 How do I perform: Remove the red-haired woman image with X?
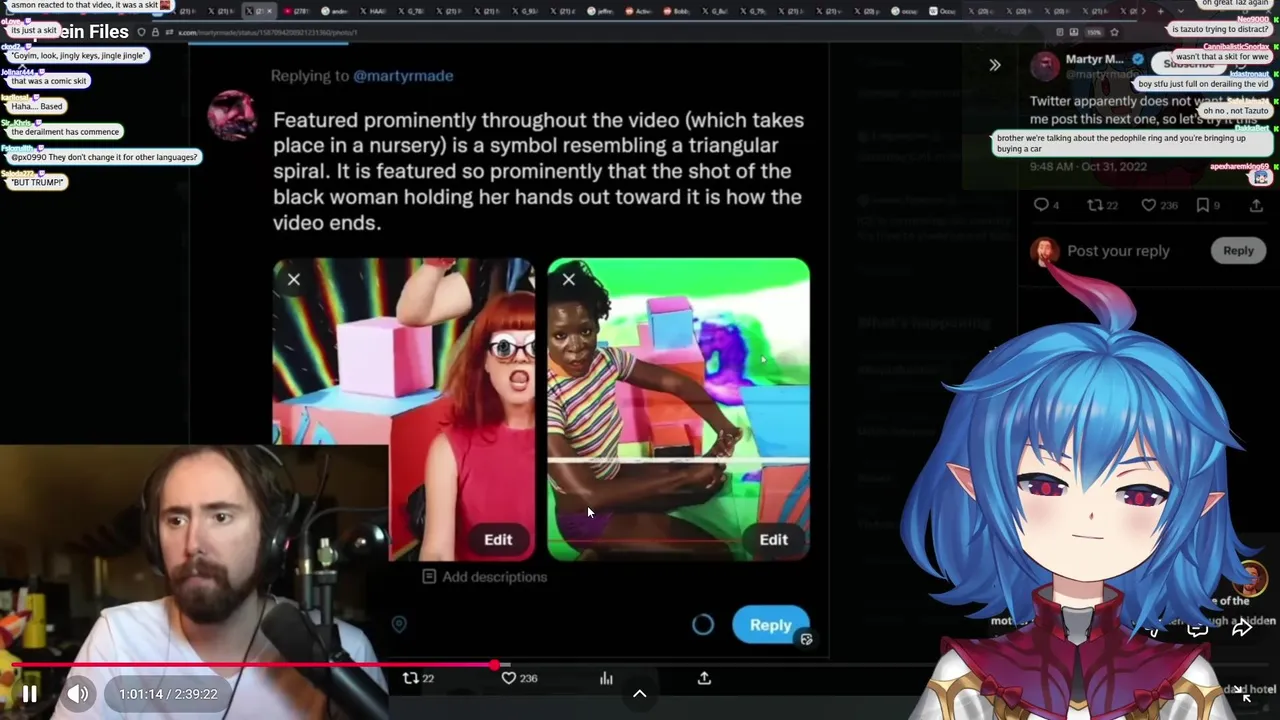click(x=294, y=280)
